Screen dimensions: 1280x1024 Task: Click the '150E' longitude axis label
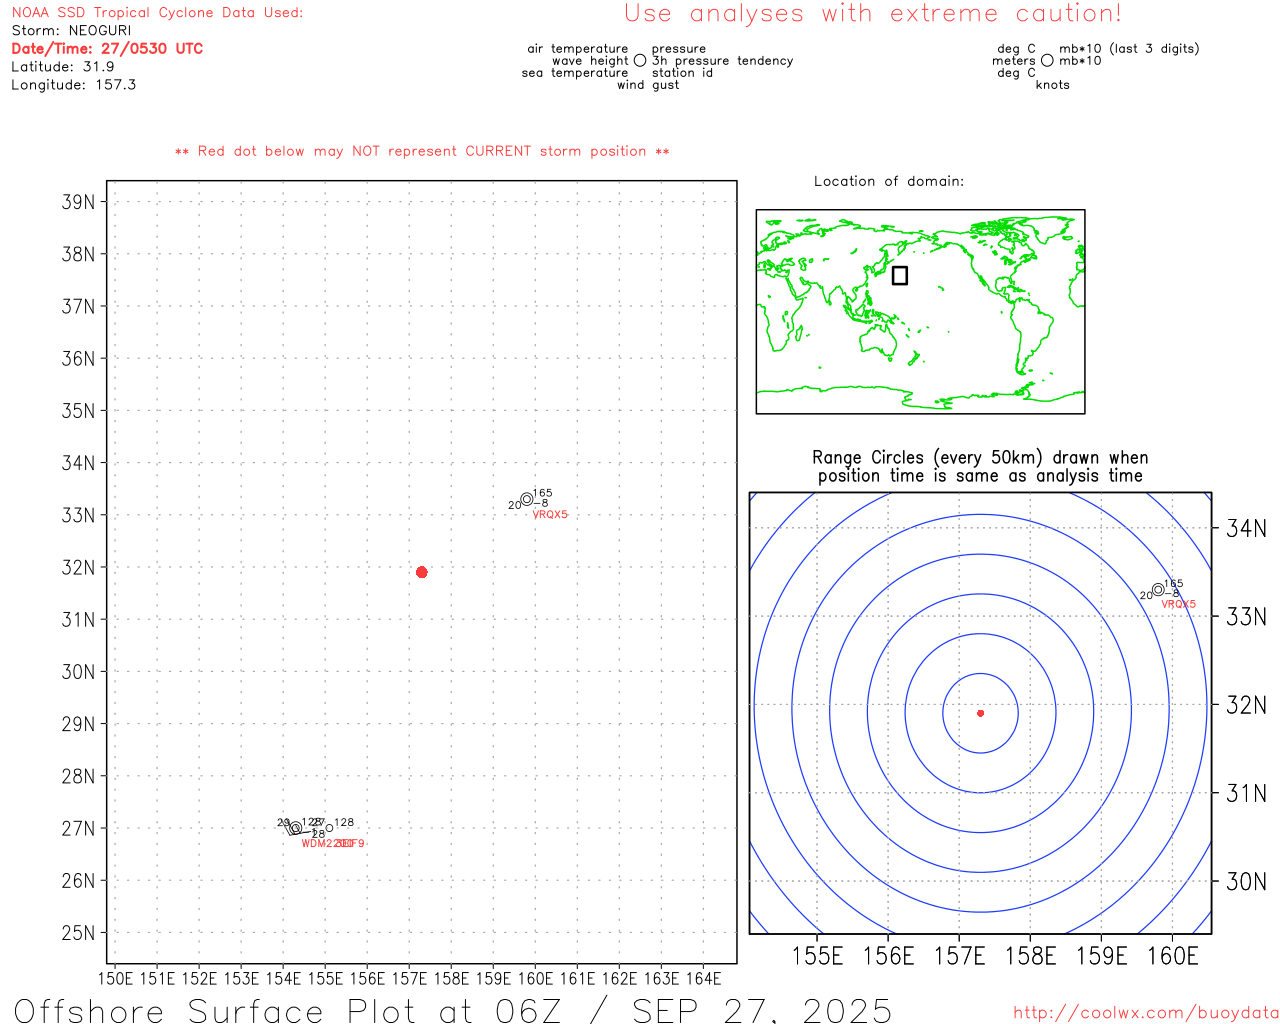[x=115, y=979]
